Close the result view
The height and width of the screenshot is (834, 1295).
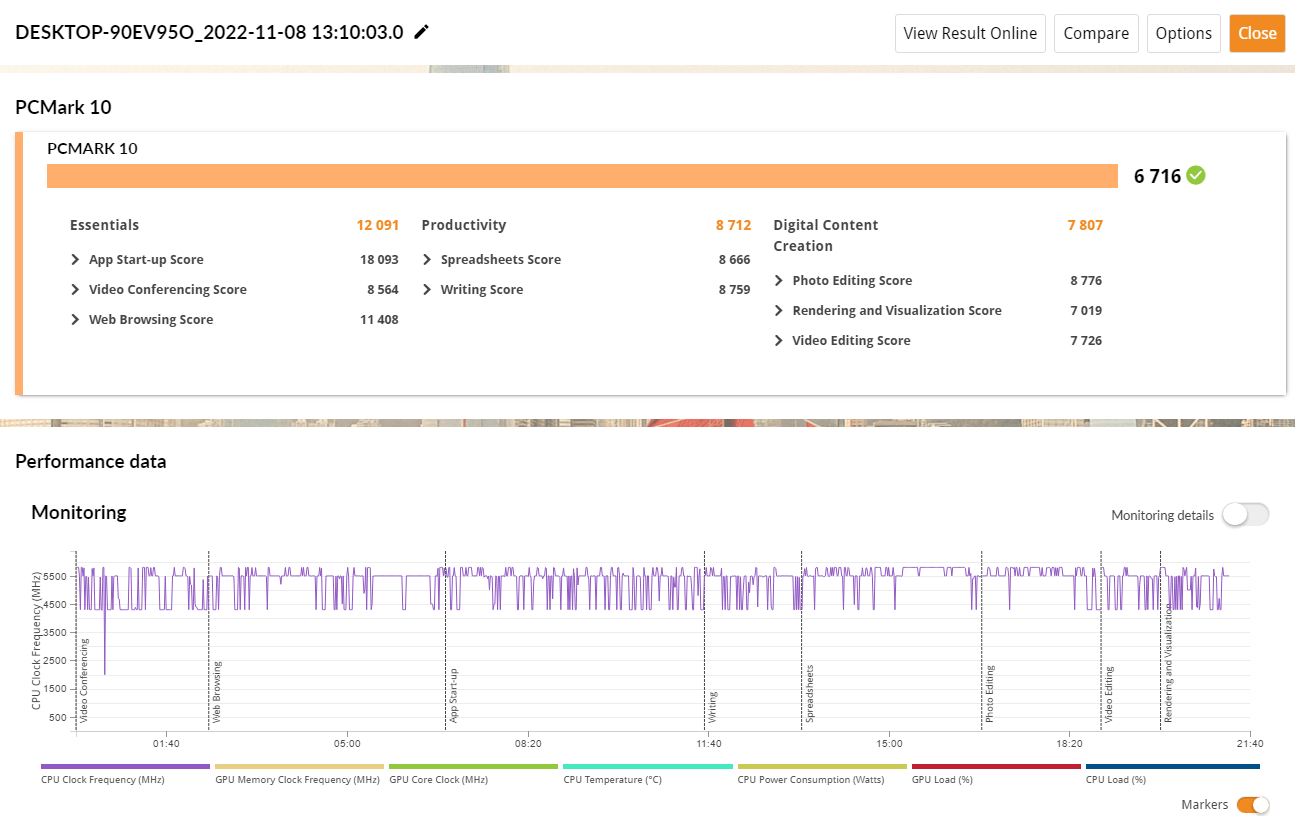[x=1257, y=33]
